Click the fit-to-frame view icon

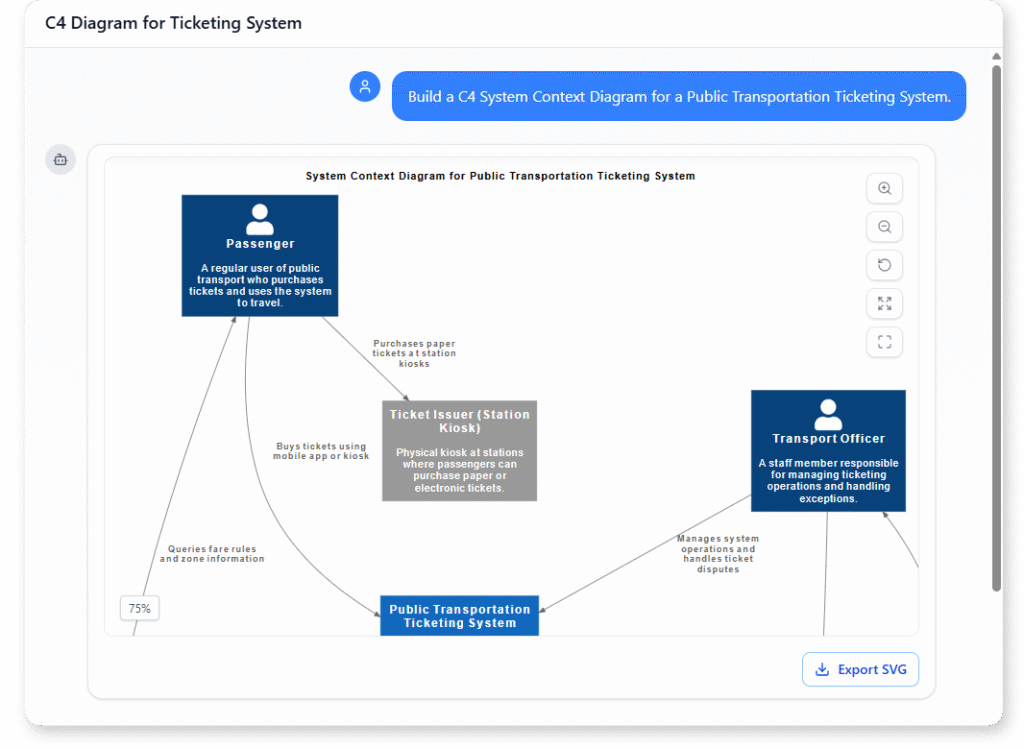884,341
